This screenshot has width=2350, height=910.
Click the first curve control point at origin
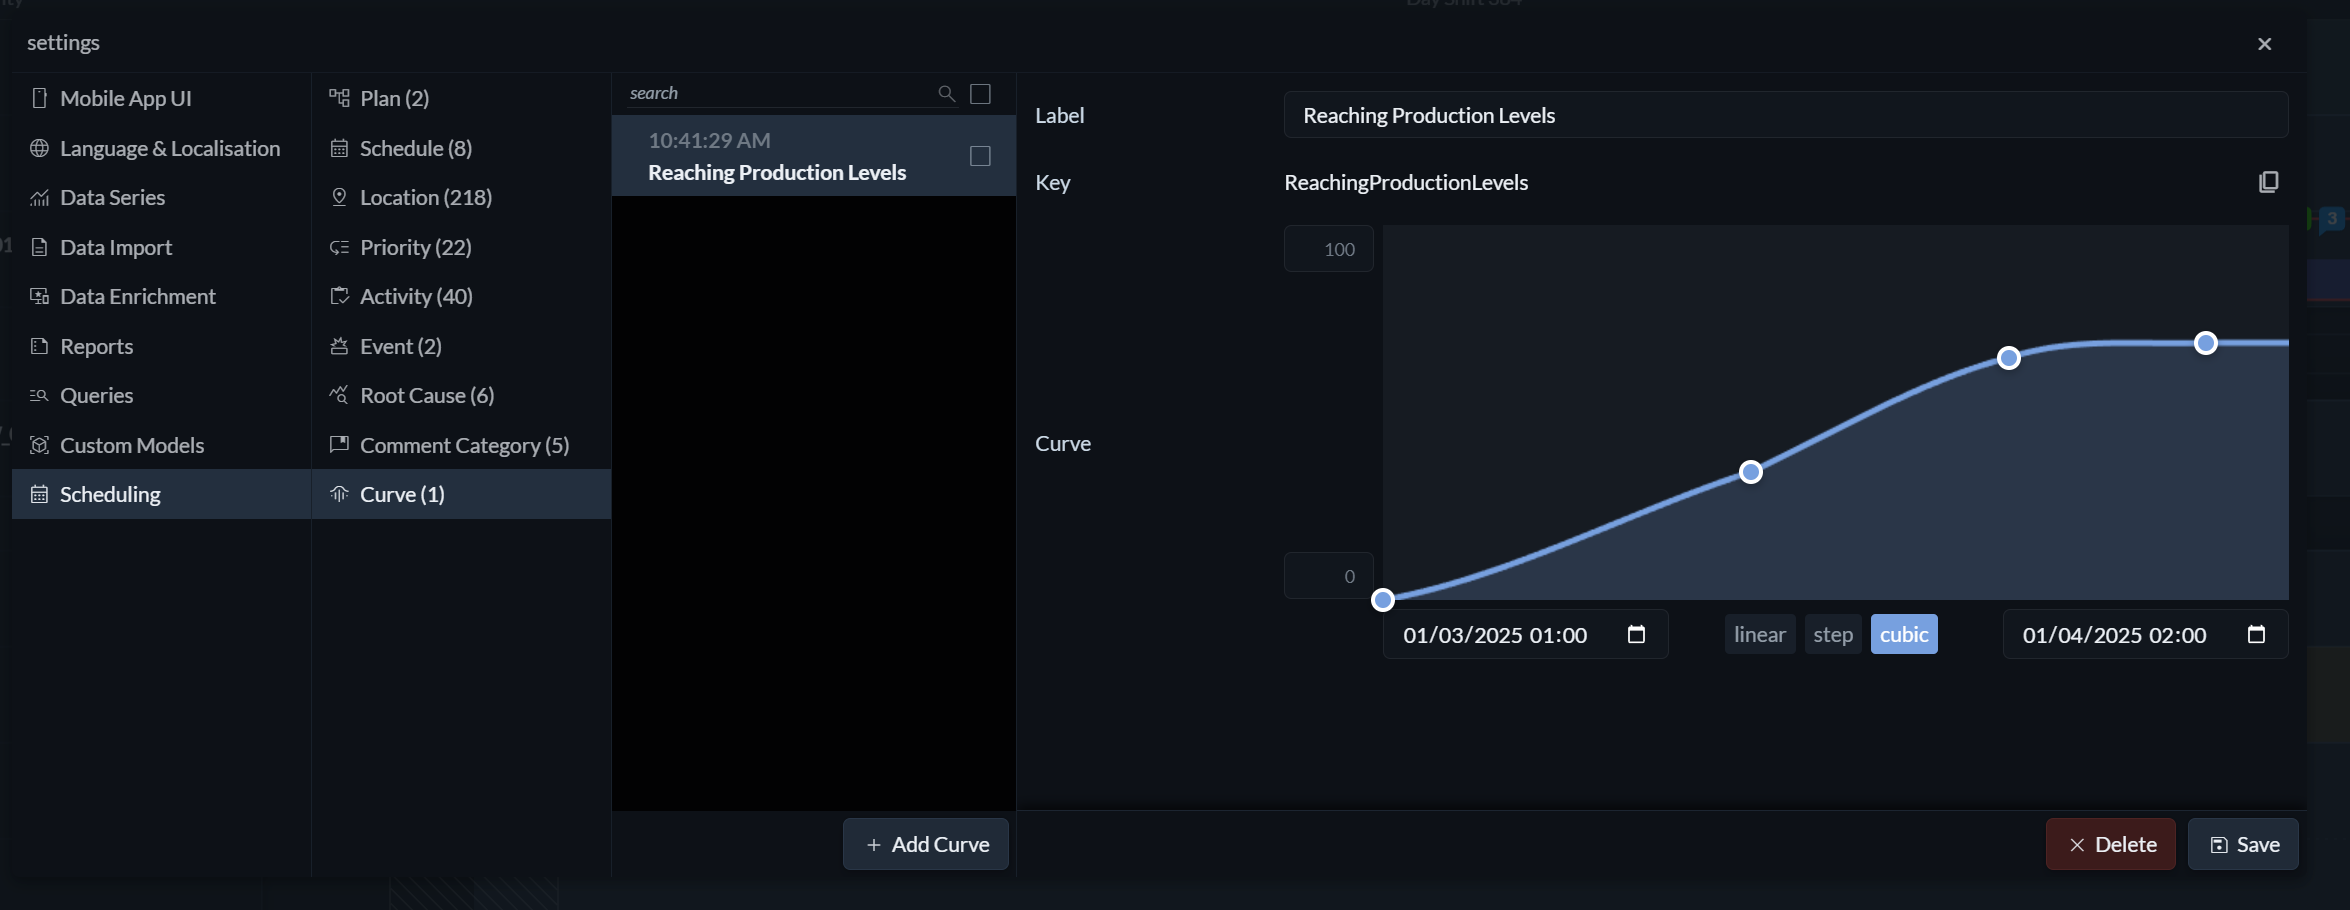coord(1383,600)
